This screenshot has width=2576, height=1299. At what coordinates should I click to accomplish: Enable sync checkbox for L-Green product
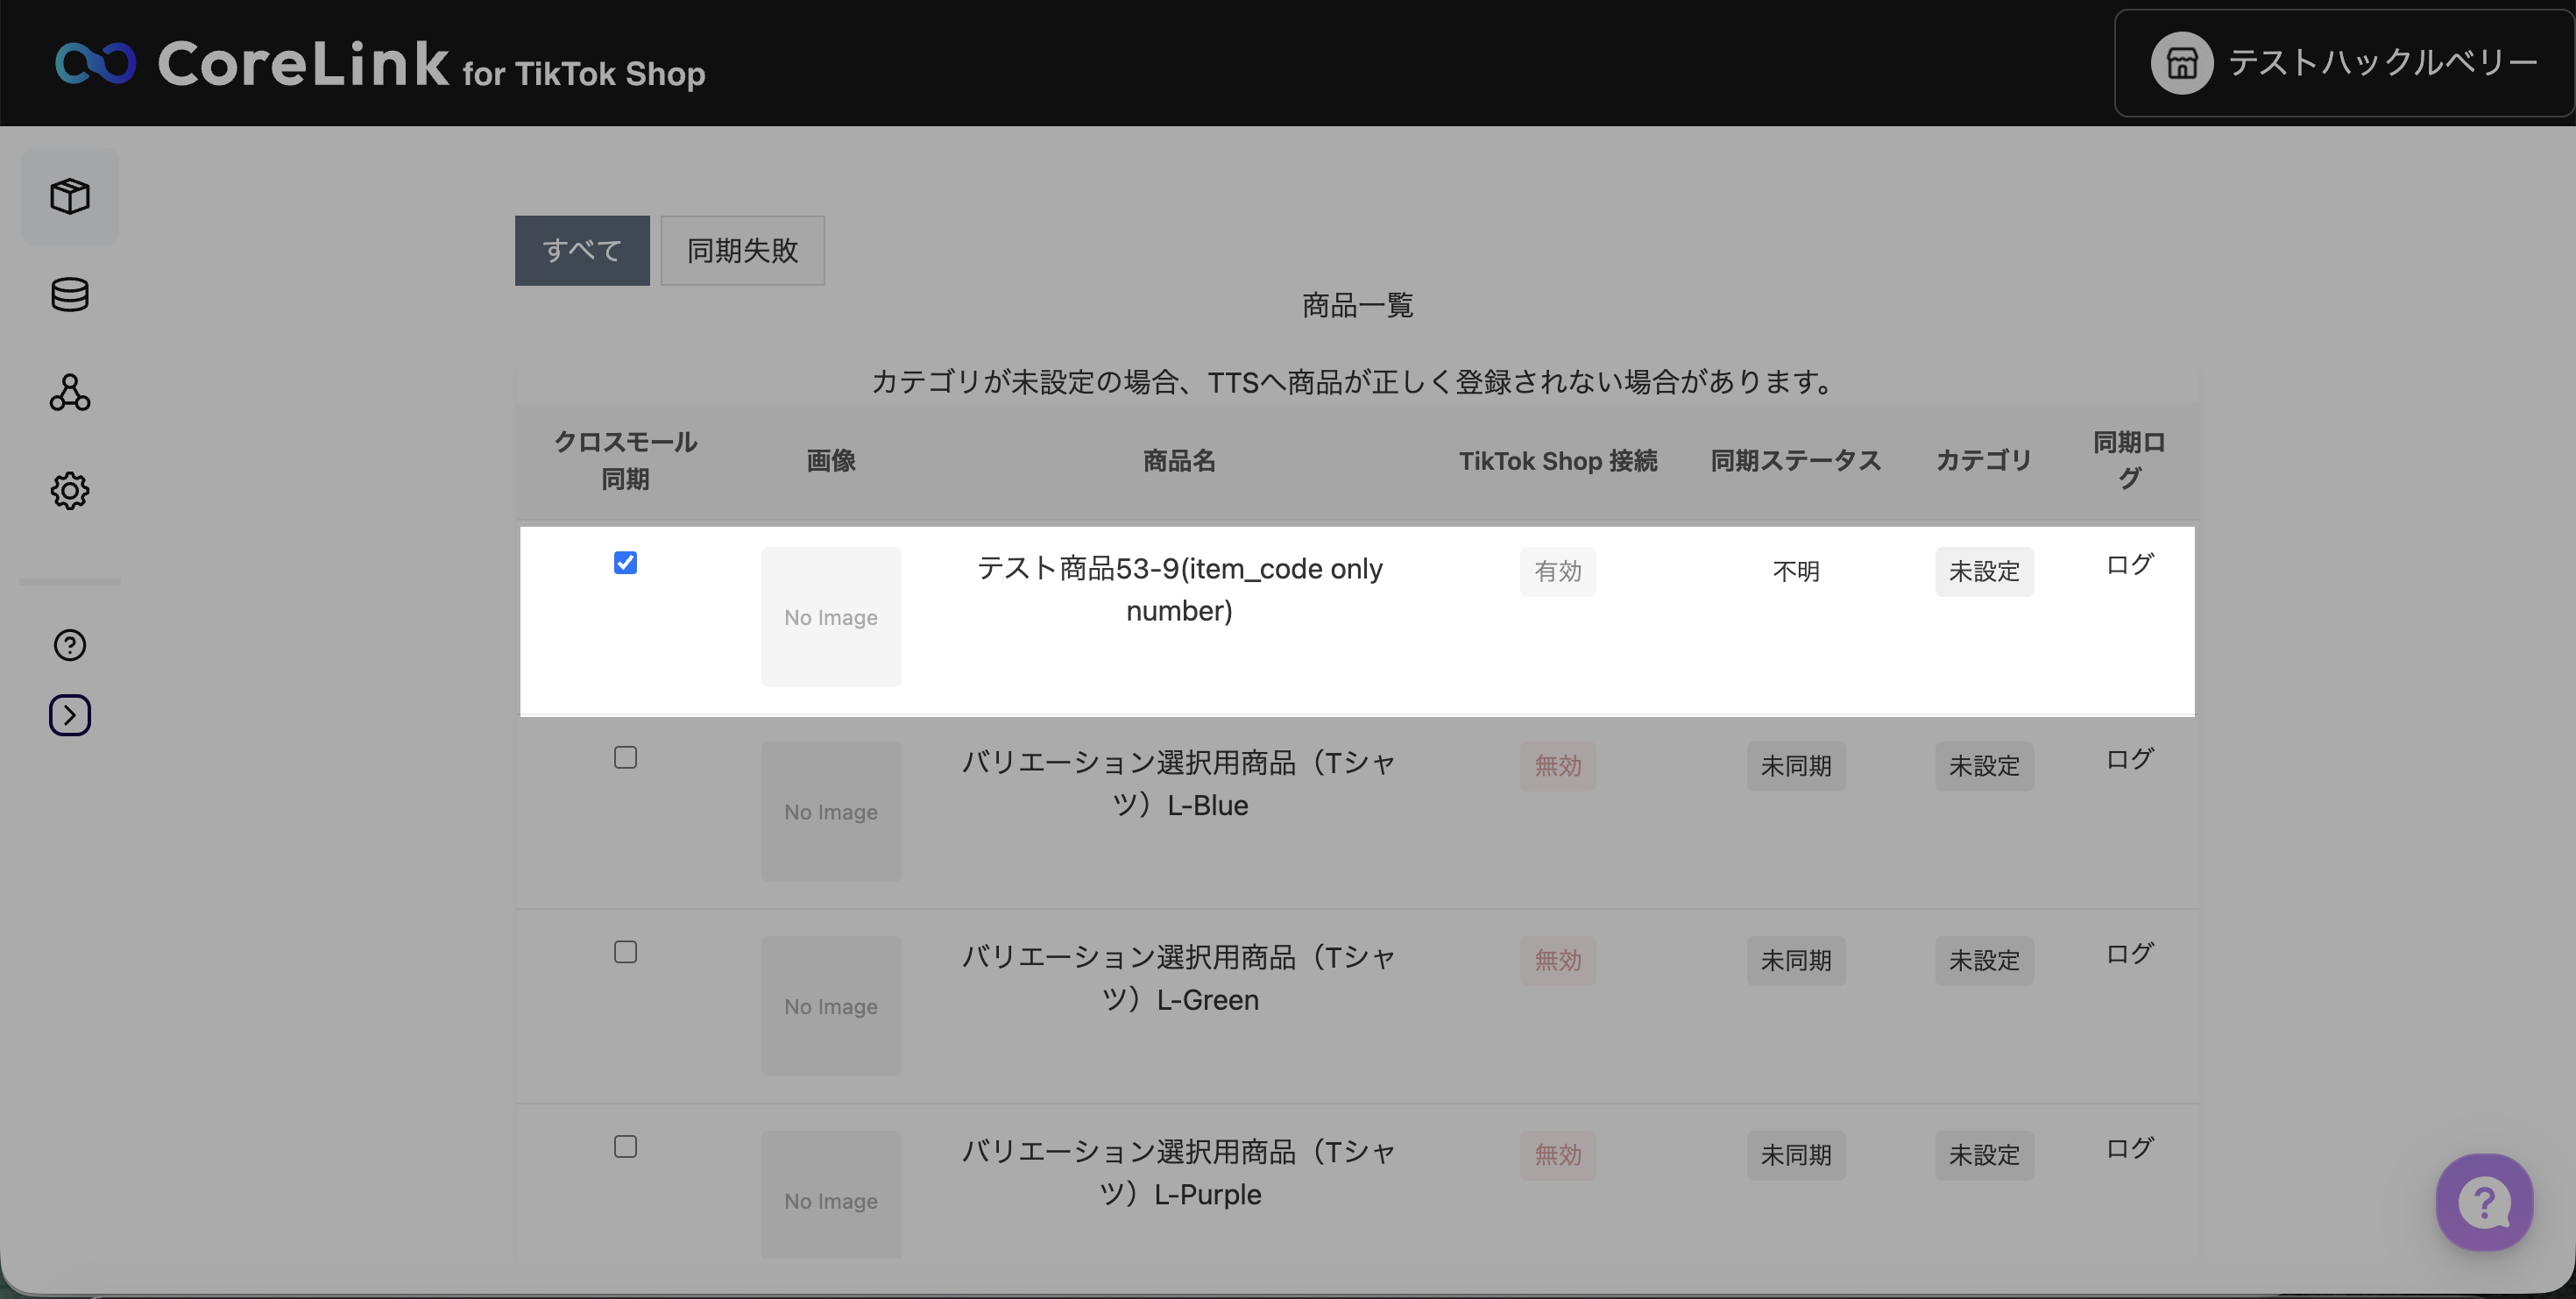[625, 952]
